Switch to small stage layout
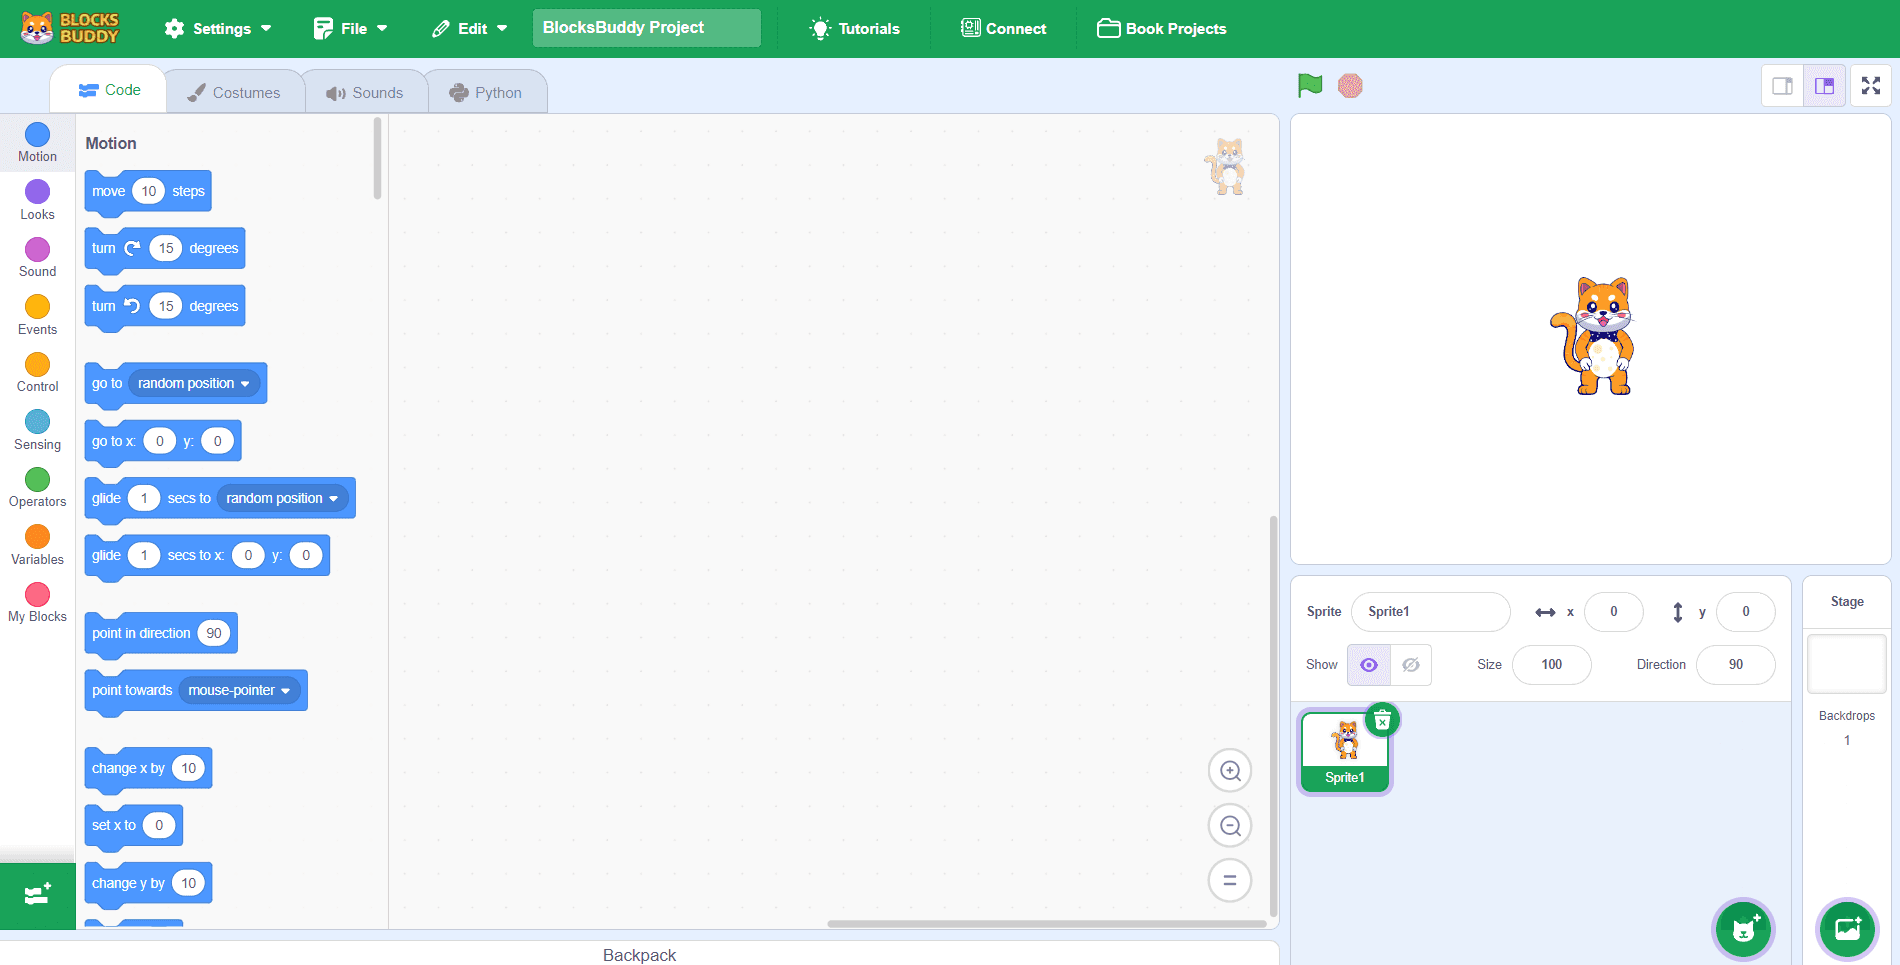The image size is (1900, 965). [1782, 86]
